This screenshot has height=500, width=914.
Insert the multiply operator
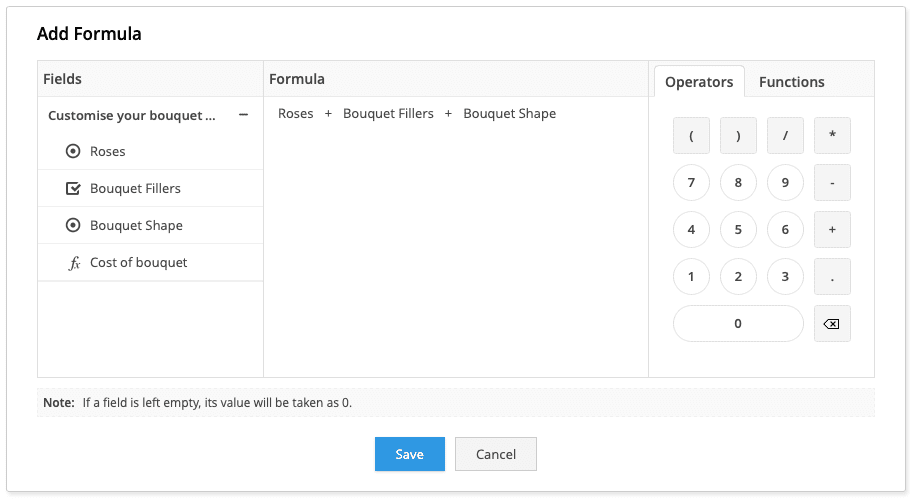(832, 136)
